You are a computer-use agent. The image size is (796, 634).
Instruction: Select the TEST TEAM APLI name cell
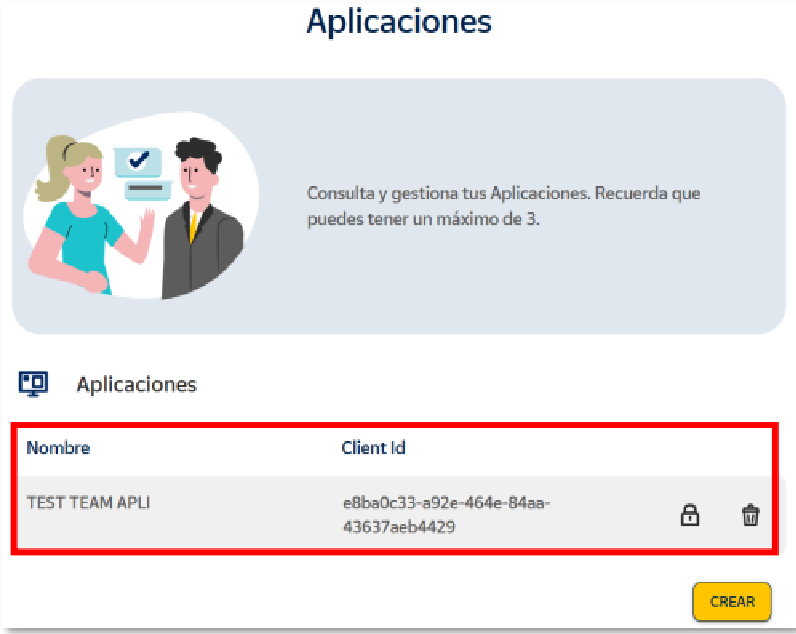(88, 502)
